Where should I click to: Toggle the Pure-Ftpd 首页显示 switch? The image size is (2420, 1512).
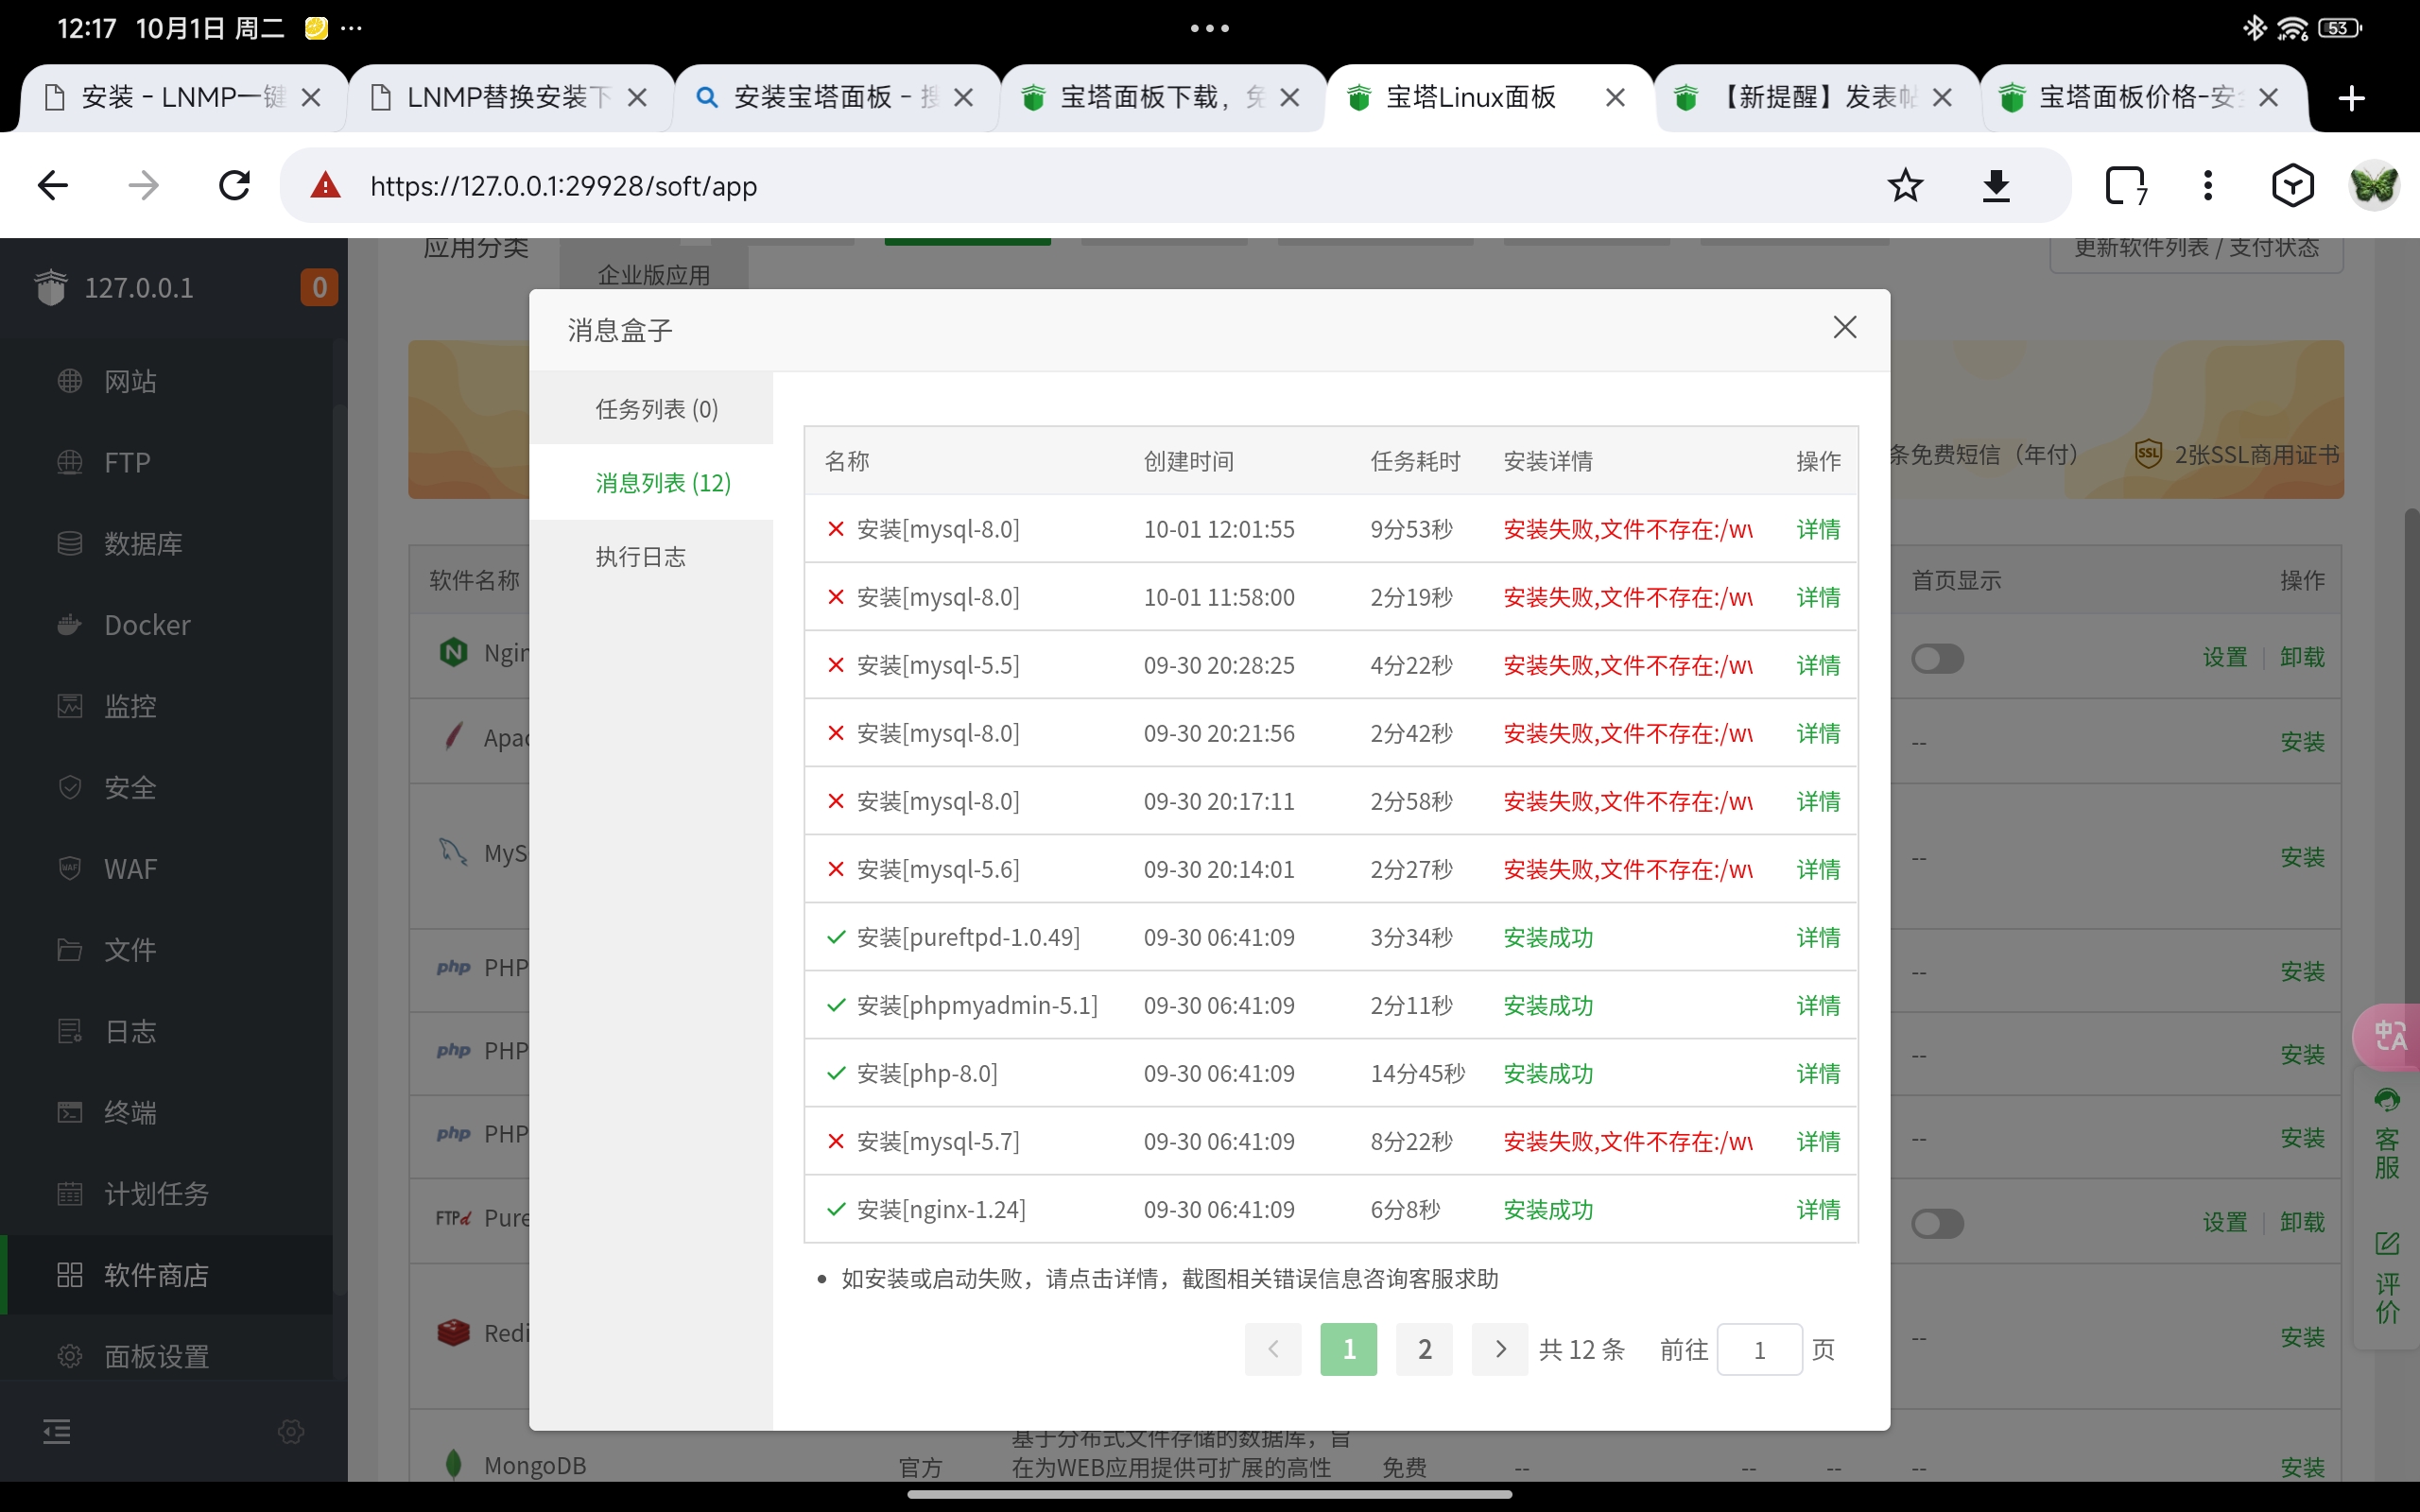tap(1937, 1223)
